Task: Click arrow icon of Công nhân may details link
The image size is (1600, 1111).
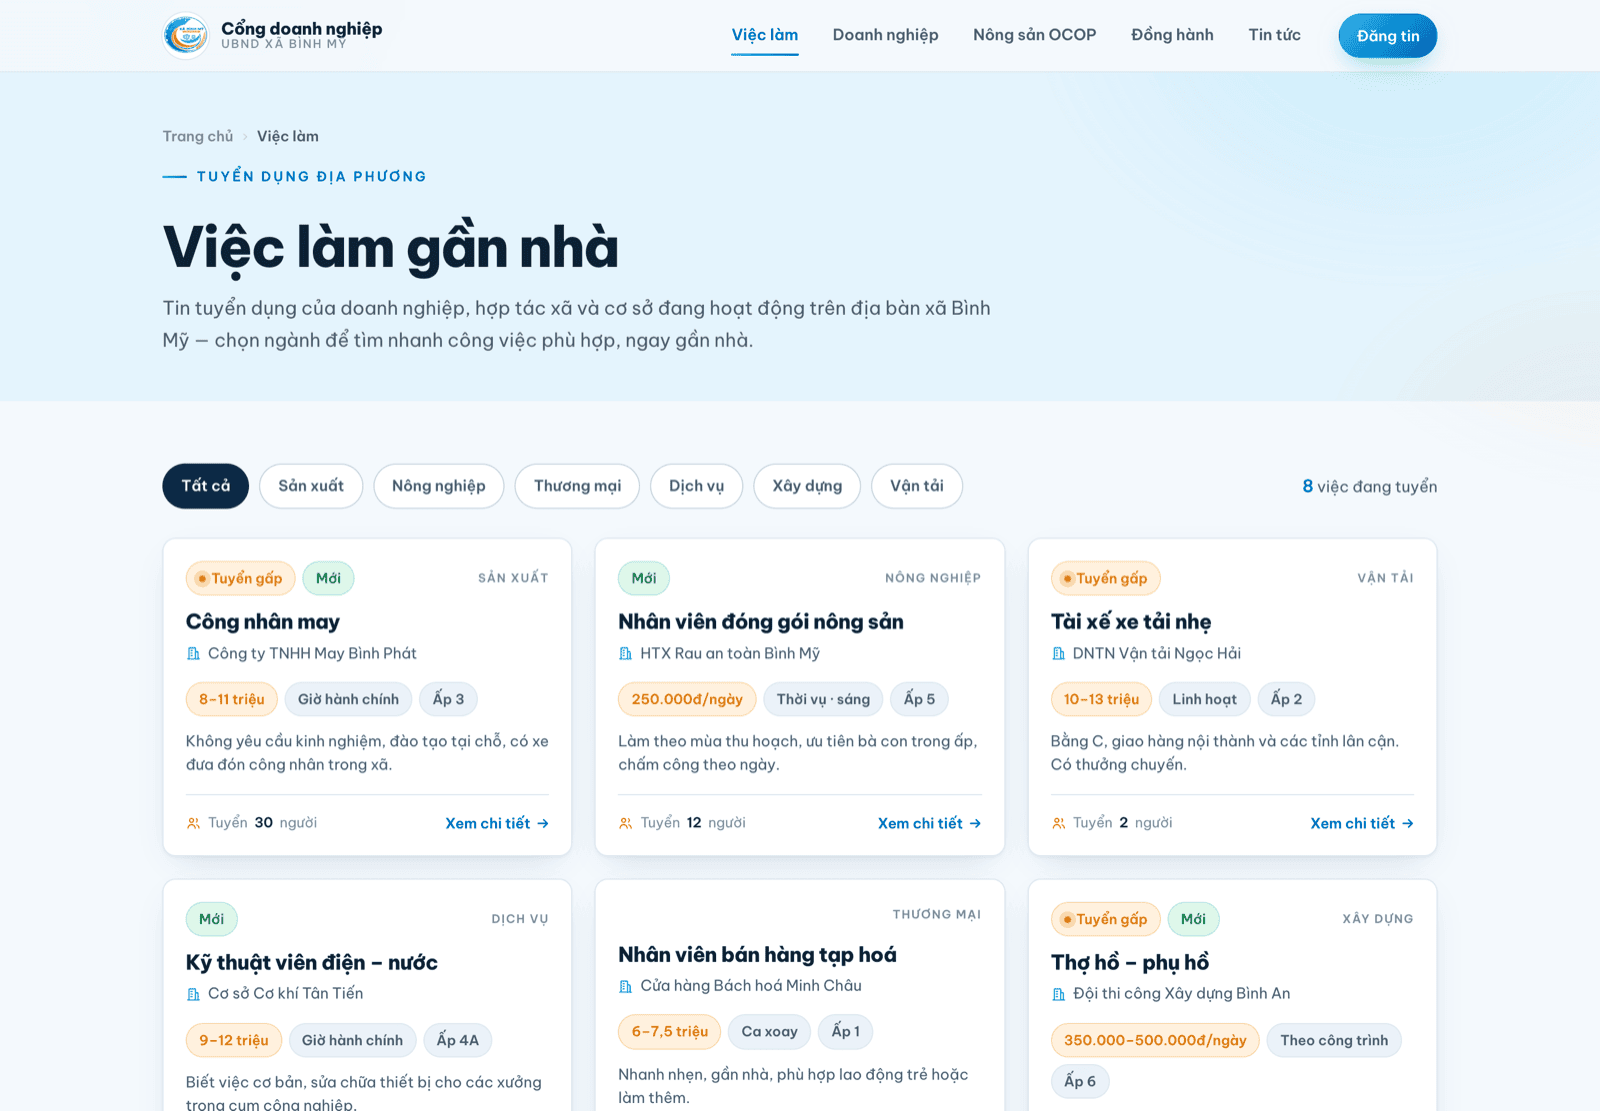Action: coord(543,823)
